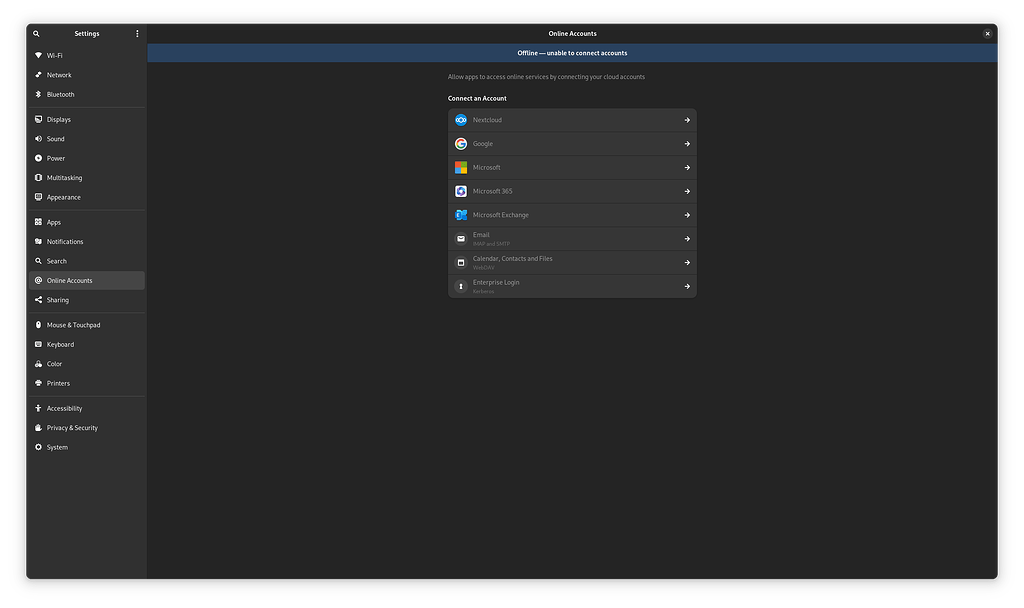Expand the Nextcloud row arrow
The image size is (1024, 608).
687,120
